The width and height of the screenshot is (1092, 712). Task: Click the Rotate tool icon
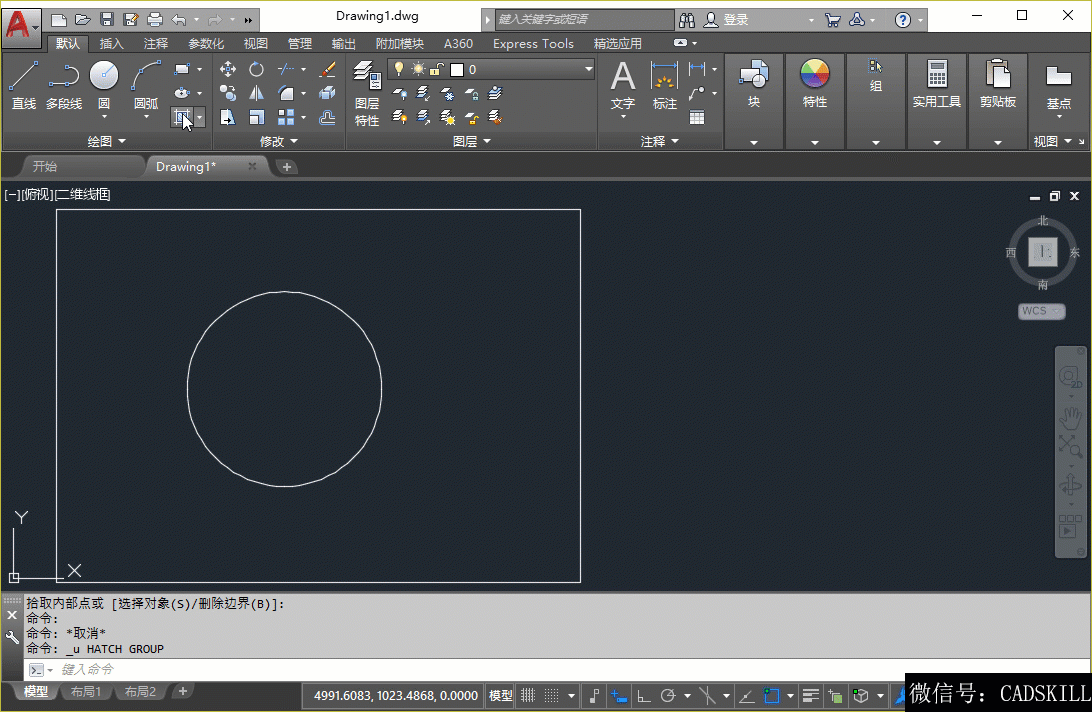pyautogui.click(x=257, y=69)
